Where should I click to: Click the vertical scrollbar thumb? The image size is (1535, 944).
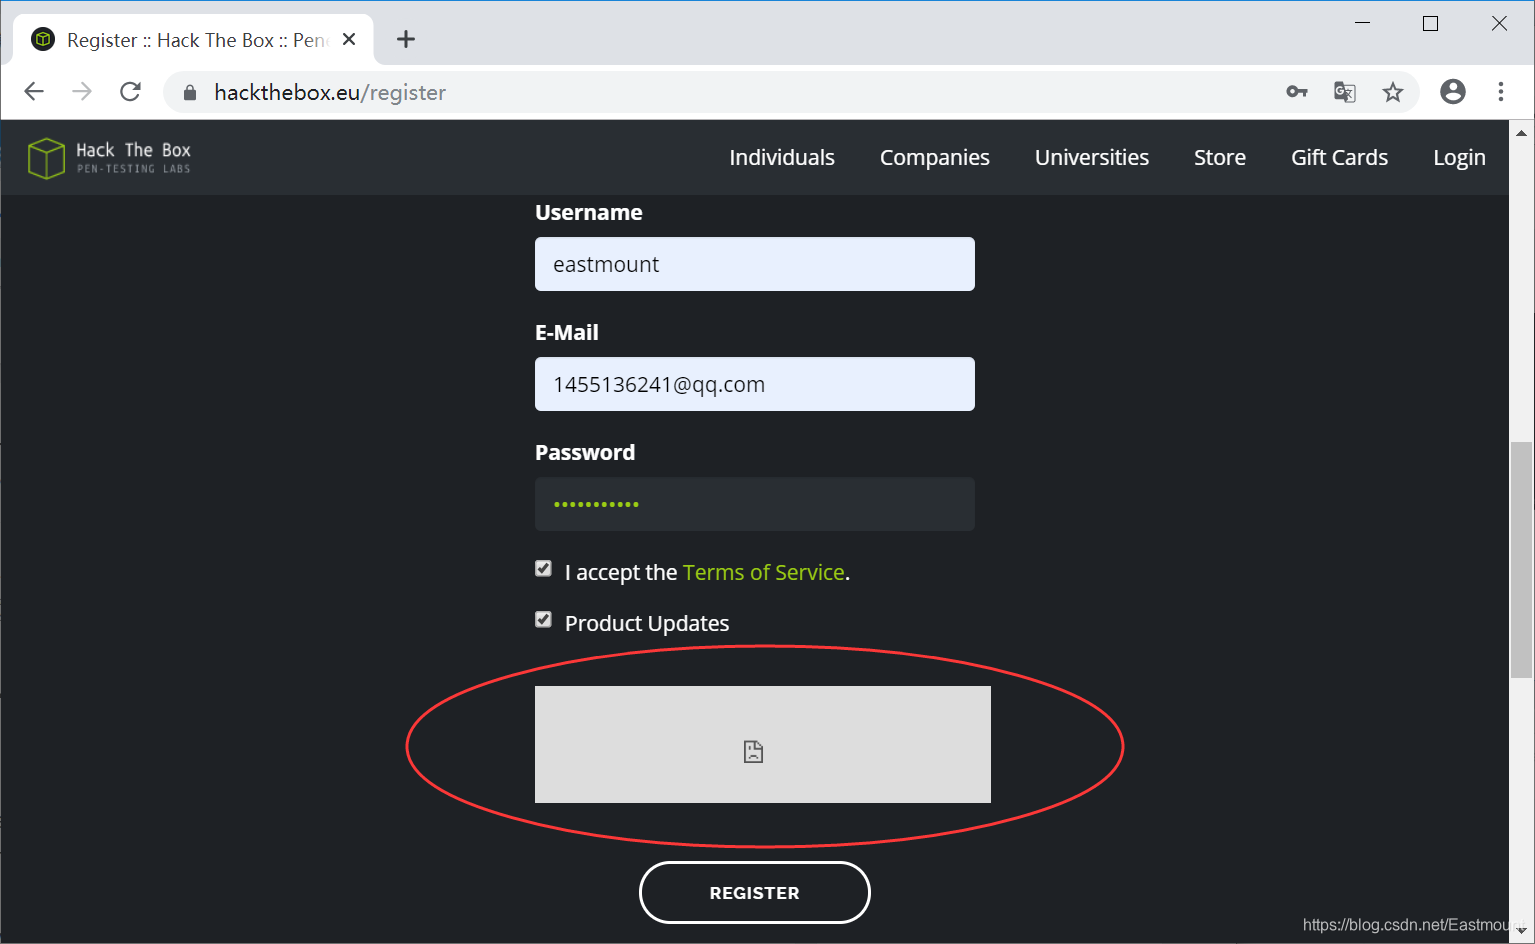[x=1522, y=560]
